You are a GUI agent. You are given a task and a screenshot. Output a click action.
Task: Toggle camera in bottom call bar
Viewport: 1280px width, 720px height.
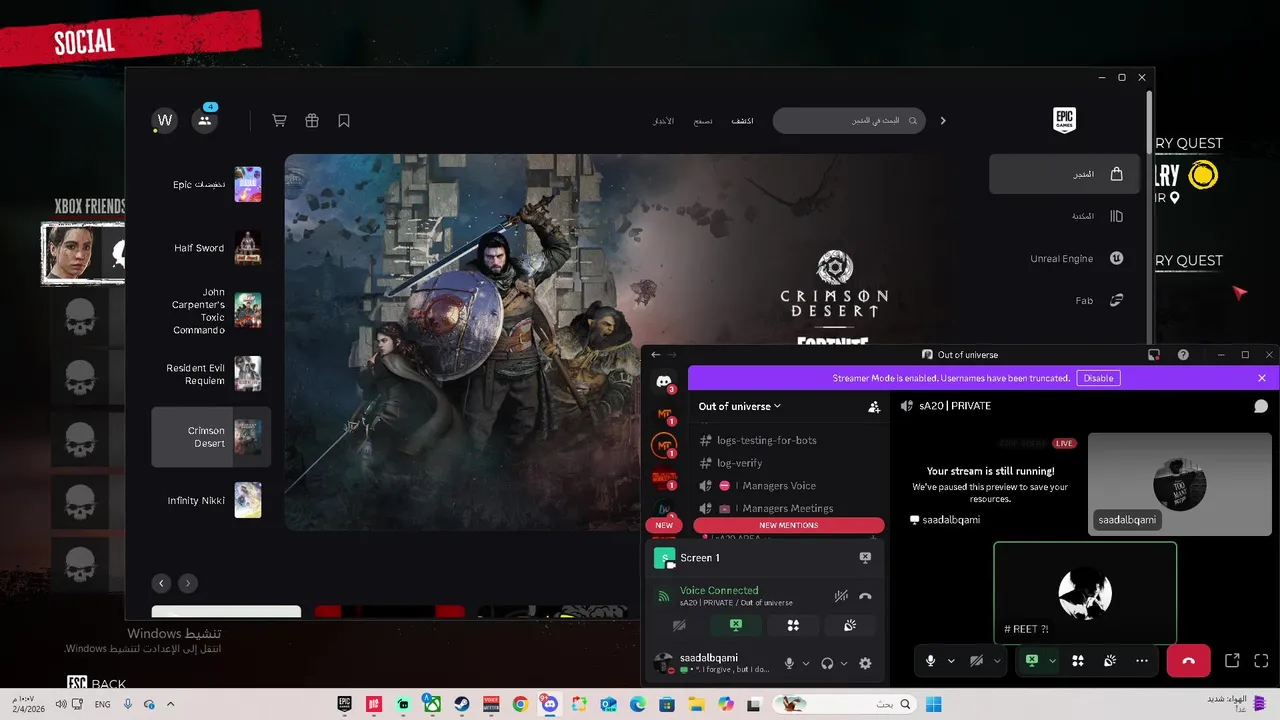[977, 661]
